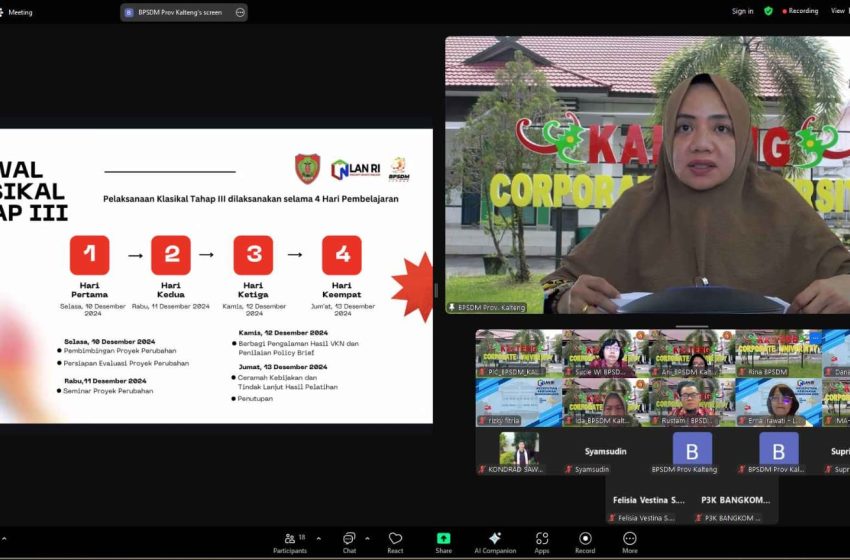Click rizky fitria's muted microphone icon
The width and height of the screenshot is (850, 560).
(482, 421)
